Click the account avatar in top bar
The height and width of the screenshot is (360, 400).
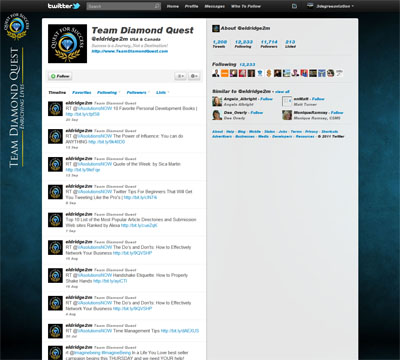pos(310,6)
